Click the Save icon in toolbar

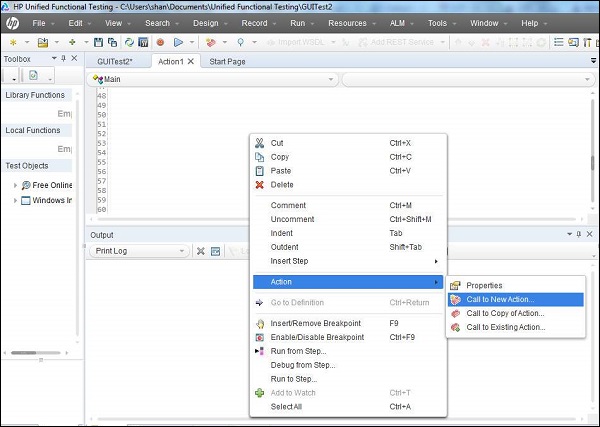point(98,43)
